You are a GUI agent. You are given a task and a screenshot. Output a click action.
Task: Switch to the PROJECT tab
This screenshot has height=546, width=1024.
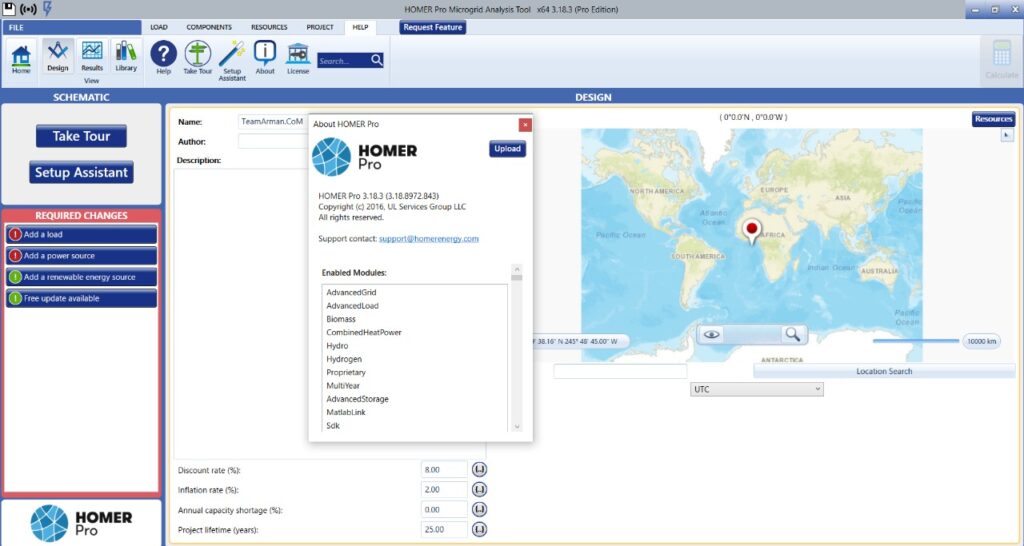pos(320,27)
